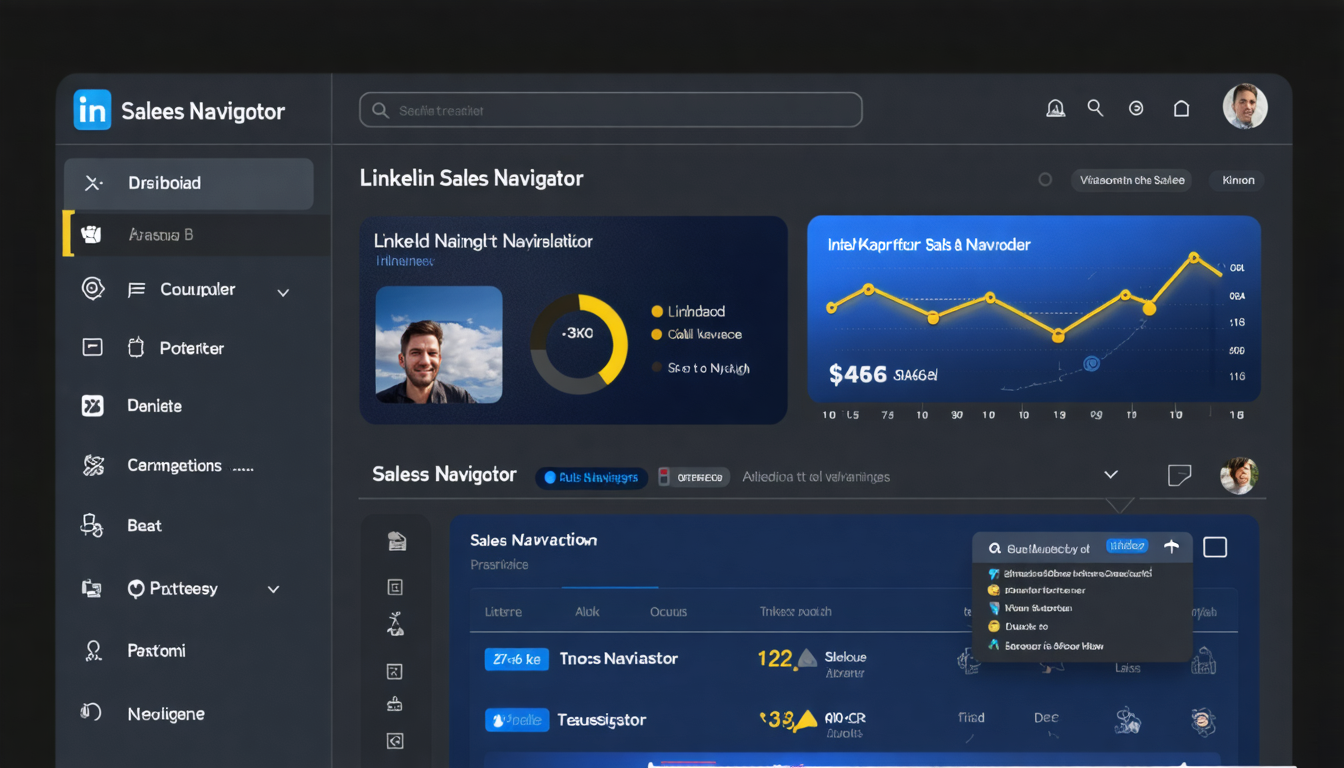This screenshot has width=1344, height=768.
Task: Click the Kinon button
Action: (1238, 180)
